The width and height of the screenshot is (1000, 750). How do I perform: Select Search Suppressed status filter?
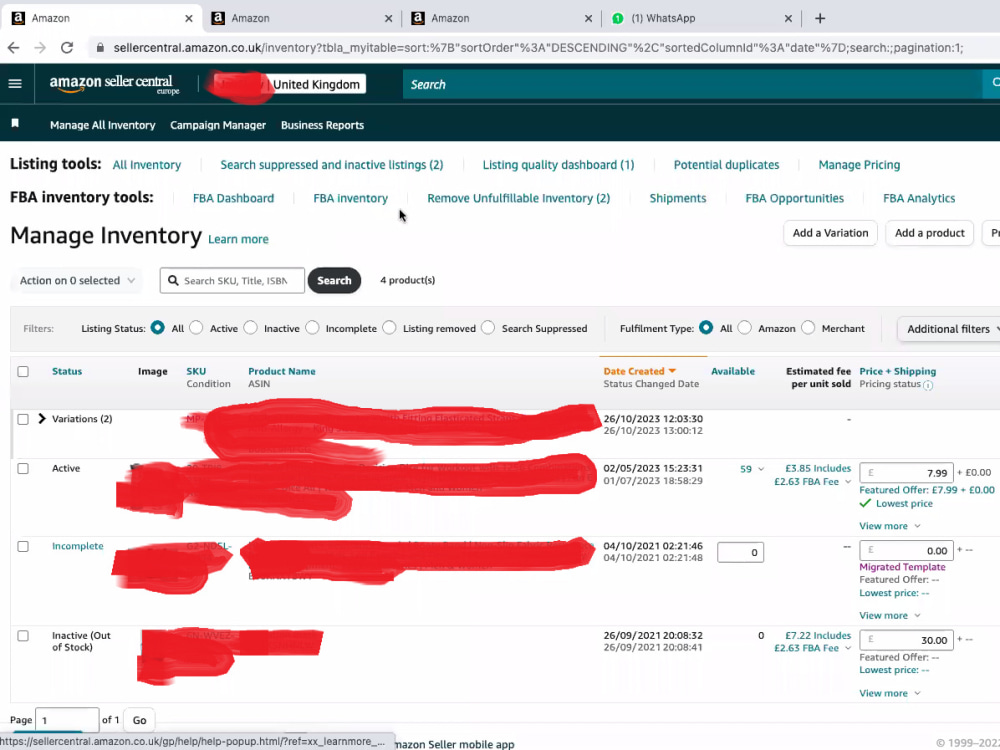[x=488, y=328]
